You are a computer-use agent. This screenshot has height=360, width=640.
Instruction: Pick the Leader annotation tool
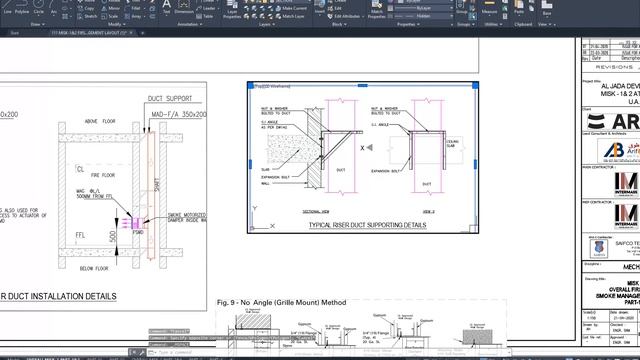(x=206, y=8)
